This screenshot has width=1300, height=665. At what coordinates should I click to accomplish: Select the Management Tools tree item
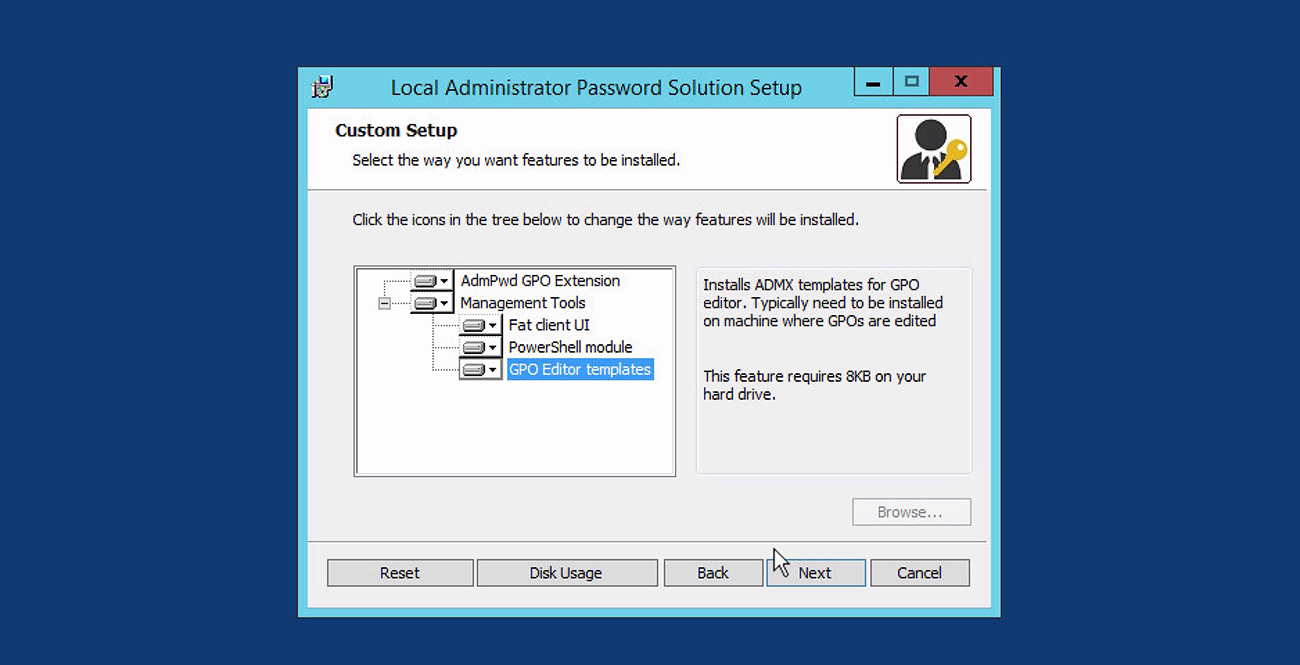(523, 303)
